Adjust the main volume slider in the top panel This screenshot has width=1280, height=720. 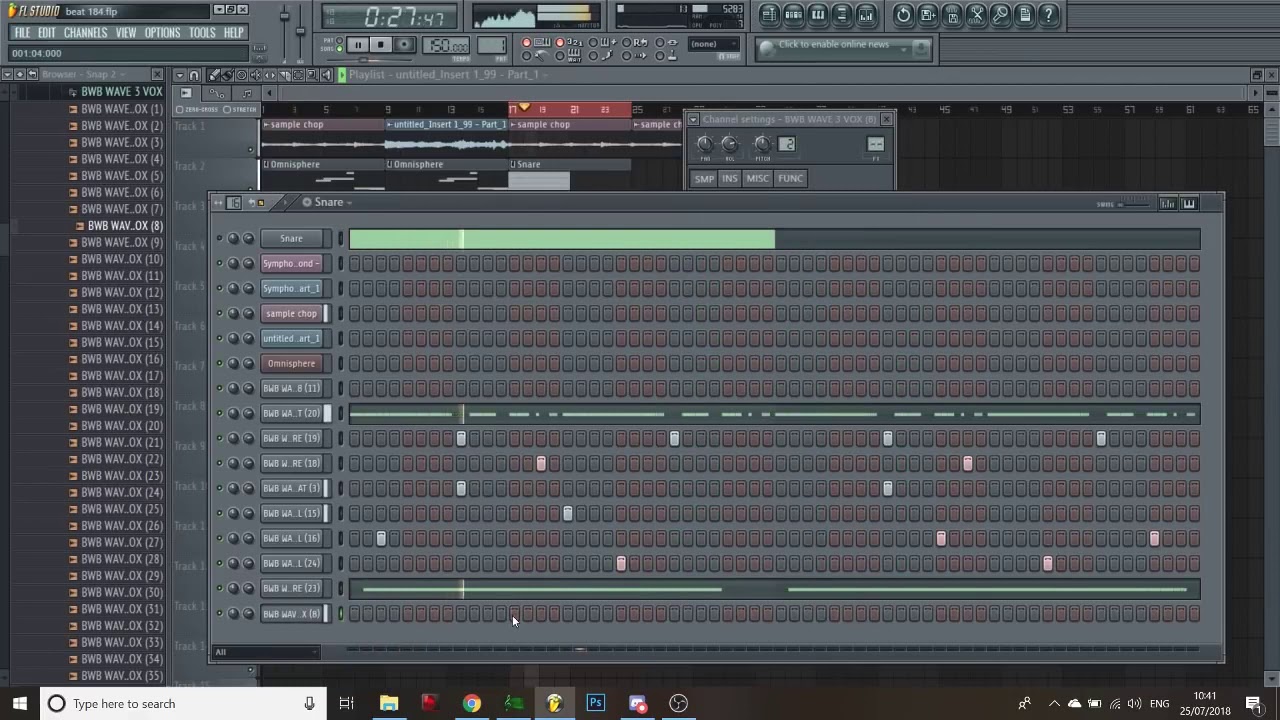(284, 16)
